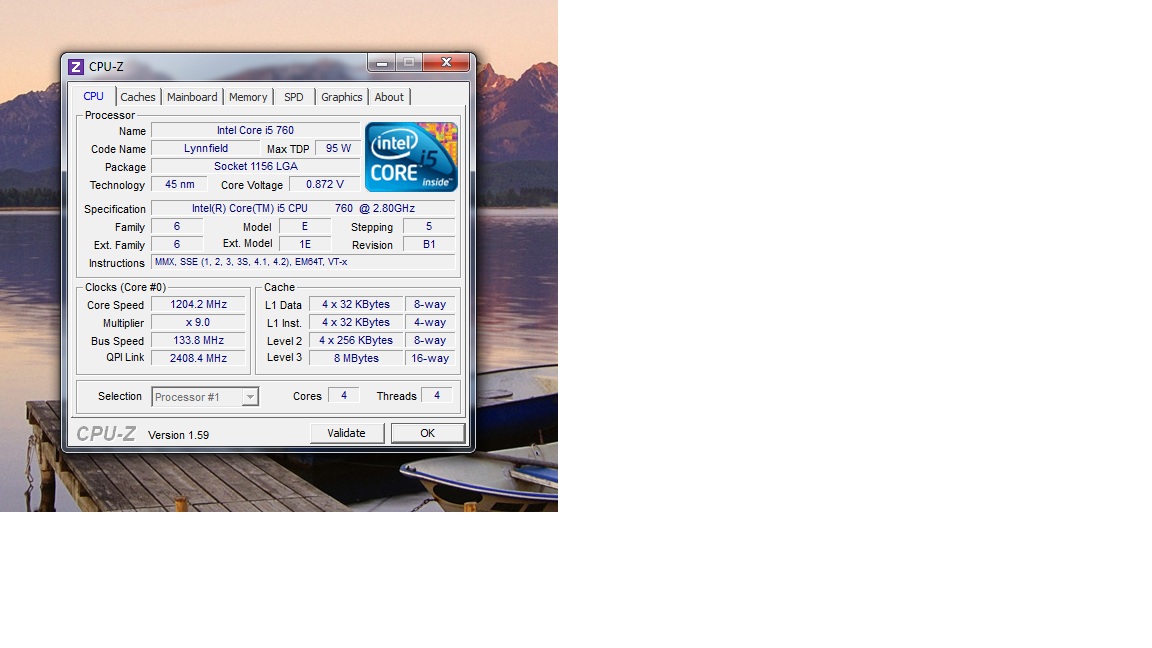Click the Cores count value
Screen dimensions: 1152x648
(343, 395)
